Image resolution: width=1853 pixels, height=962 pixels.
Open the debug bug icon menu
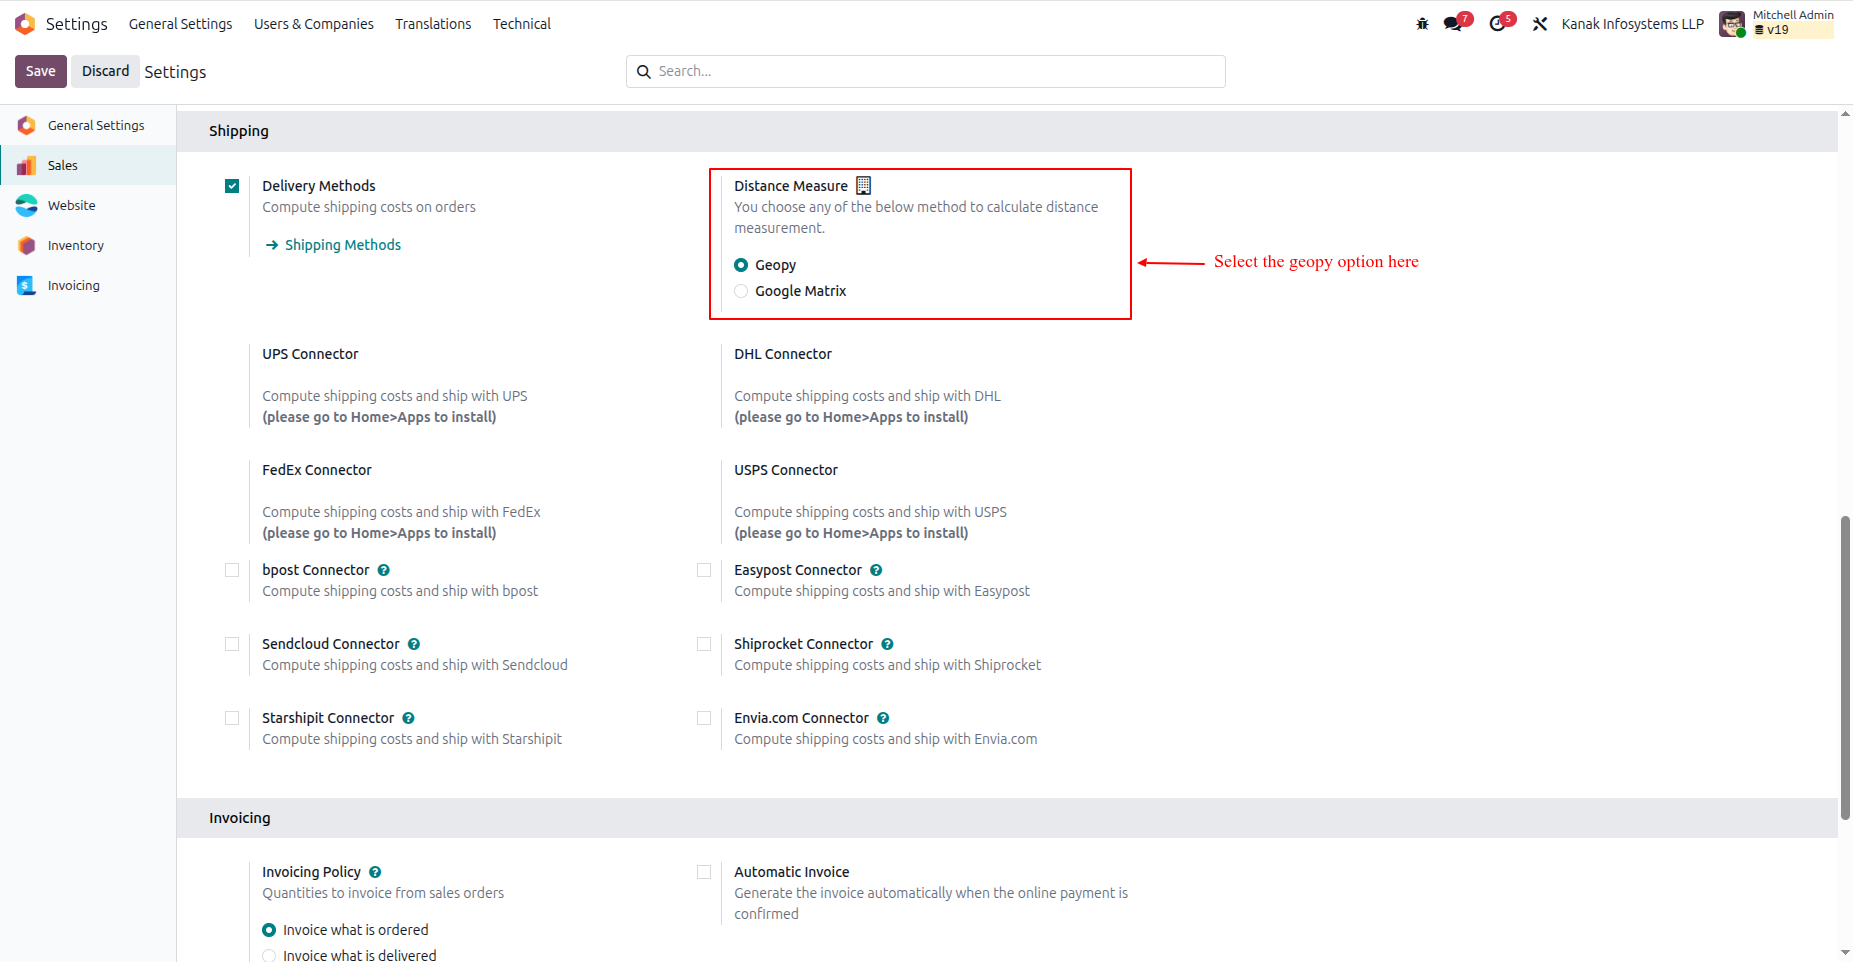click(1422, 24)
